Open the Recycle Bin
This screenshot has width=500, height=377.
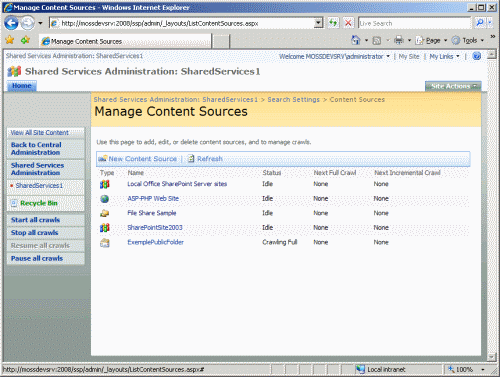click(x=39, y=203)
